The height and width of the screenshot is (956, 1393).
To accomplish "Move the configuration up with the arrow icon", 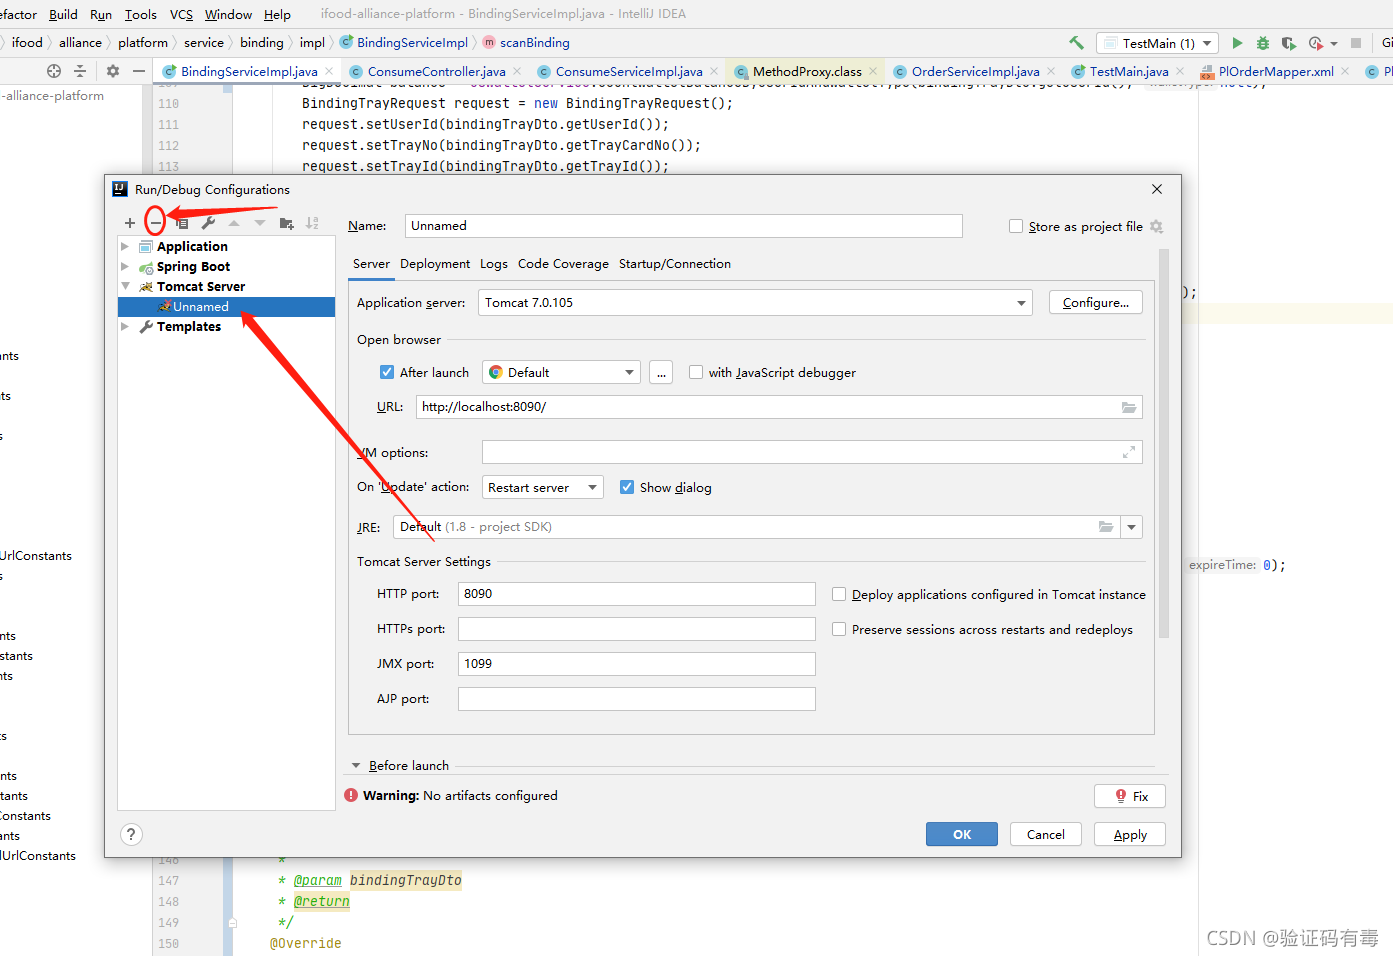I will point(234,223).
